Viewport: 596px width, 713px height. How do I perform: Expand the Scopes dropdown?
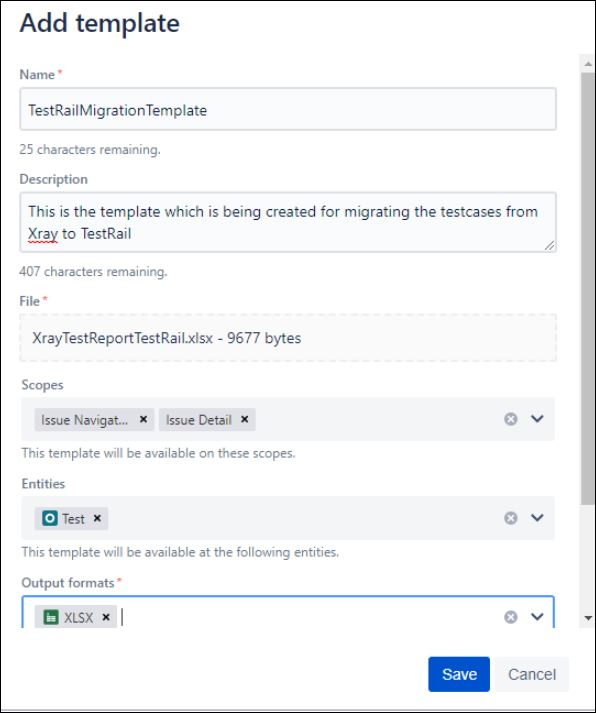[x=537, y=419]
